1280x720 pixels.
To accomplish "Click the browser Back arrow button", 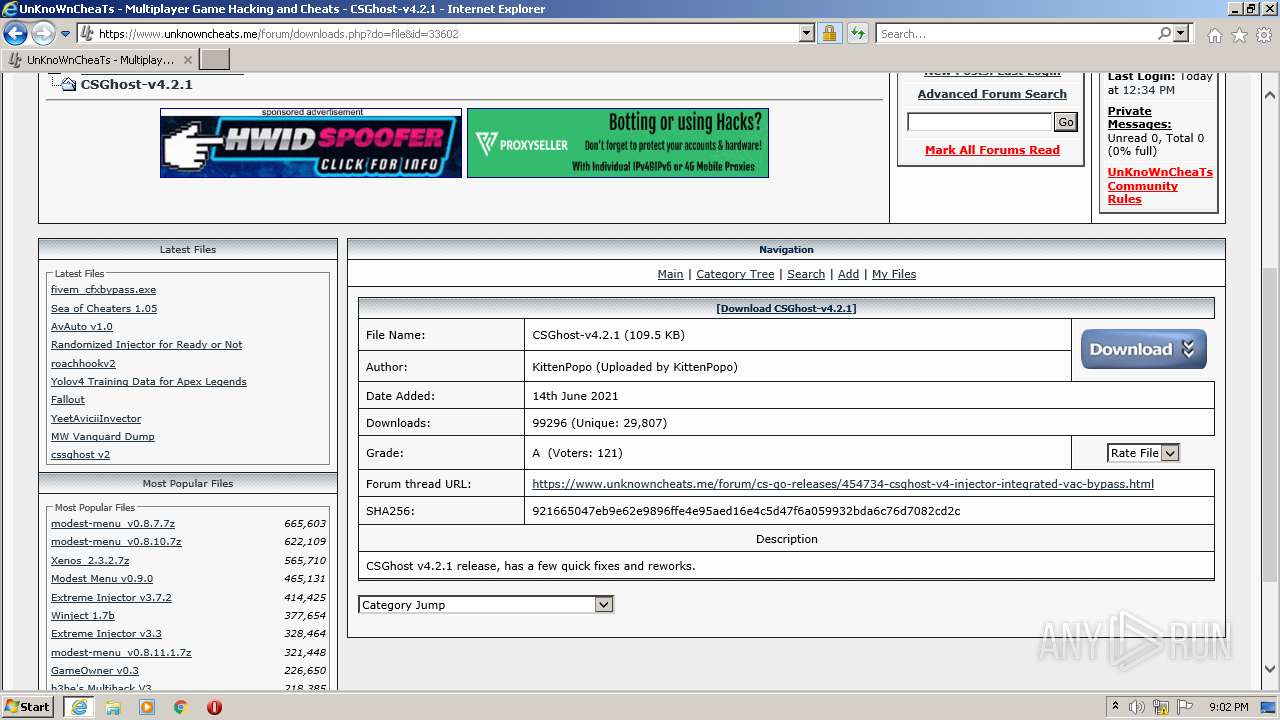I will pos(16,34).
